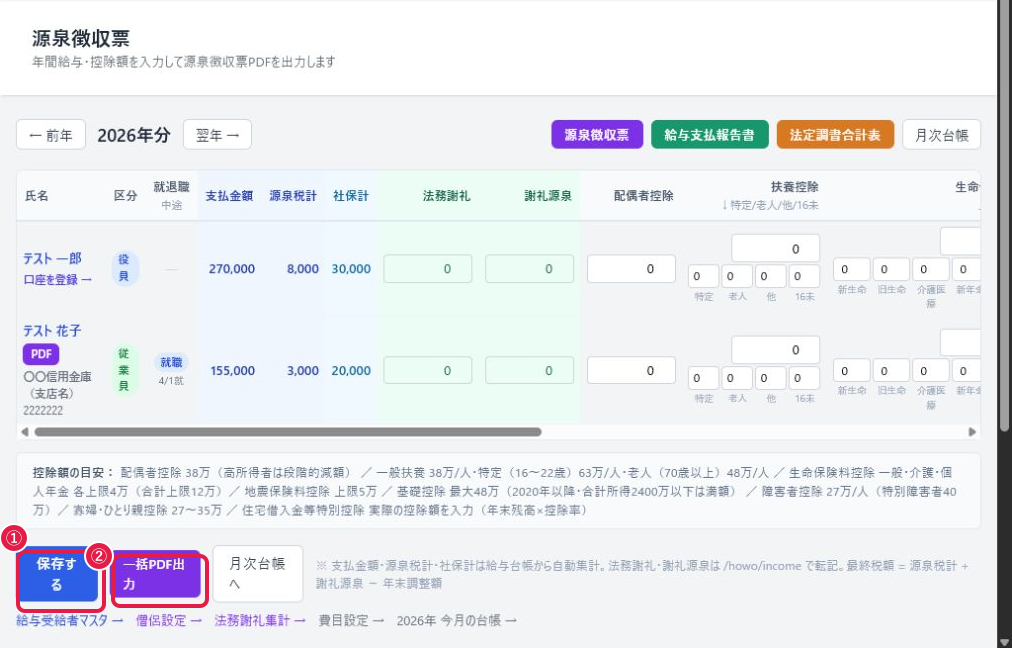Focus 新生命 field in テスト 一郎 row
The image size is (1012, 648).
852,269
